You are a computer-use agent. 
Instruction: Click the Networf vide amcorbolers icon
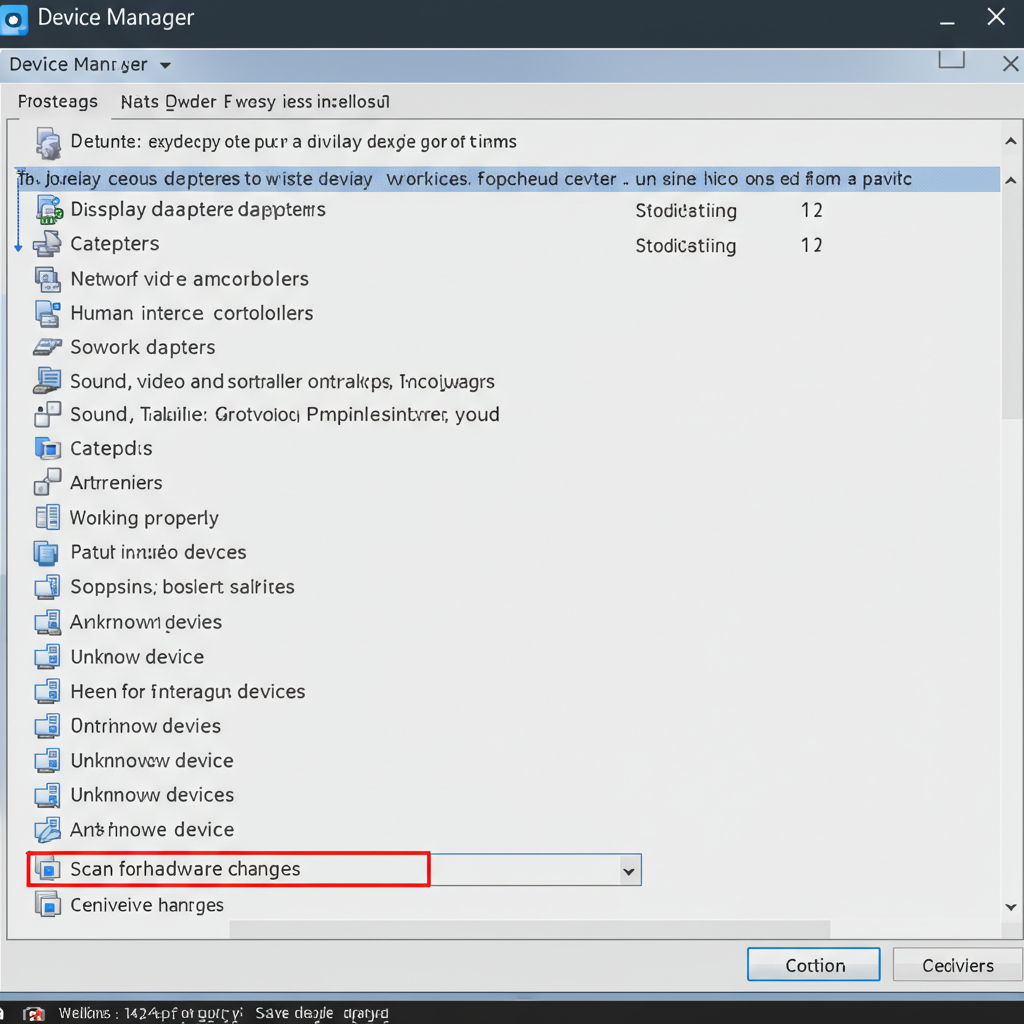48,280
